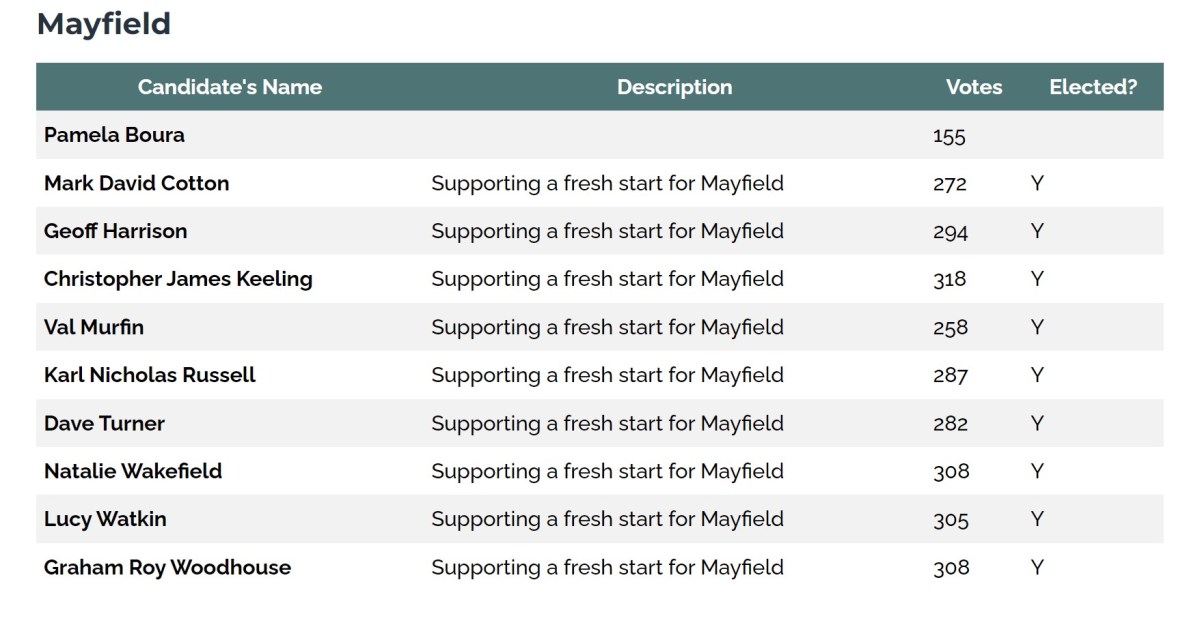
Task: Click the name Mark David Cotton
Action: coord(136,183)
